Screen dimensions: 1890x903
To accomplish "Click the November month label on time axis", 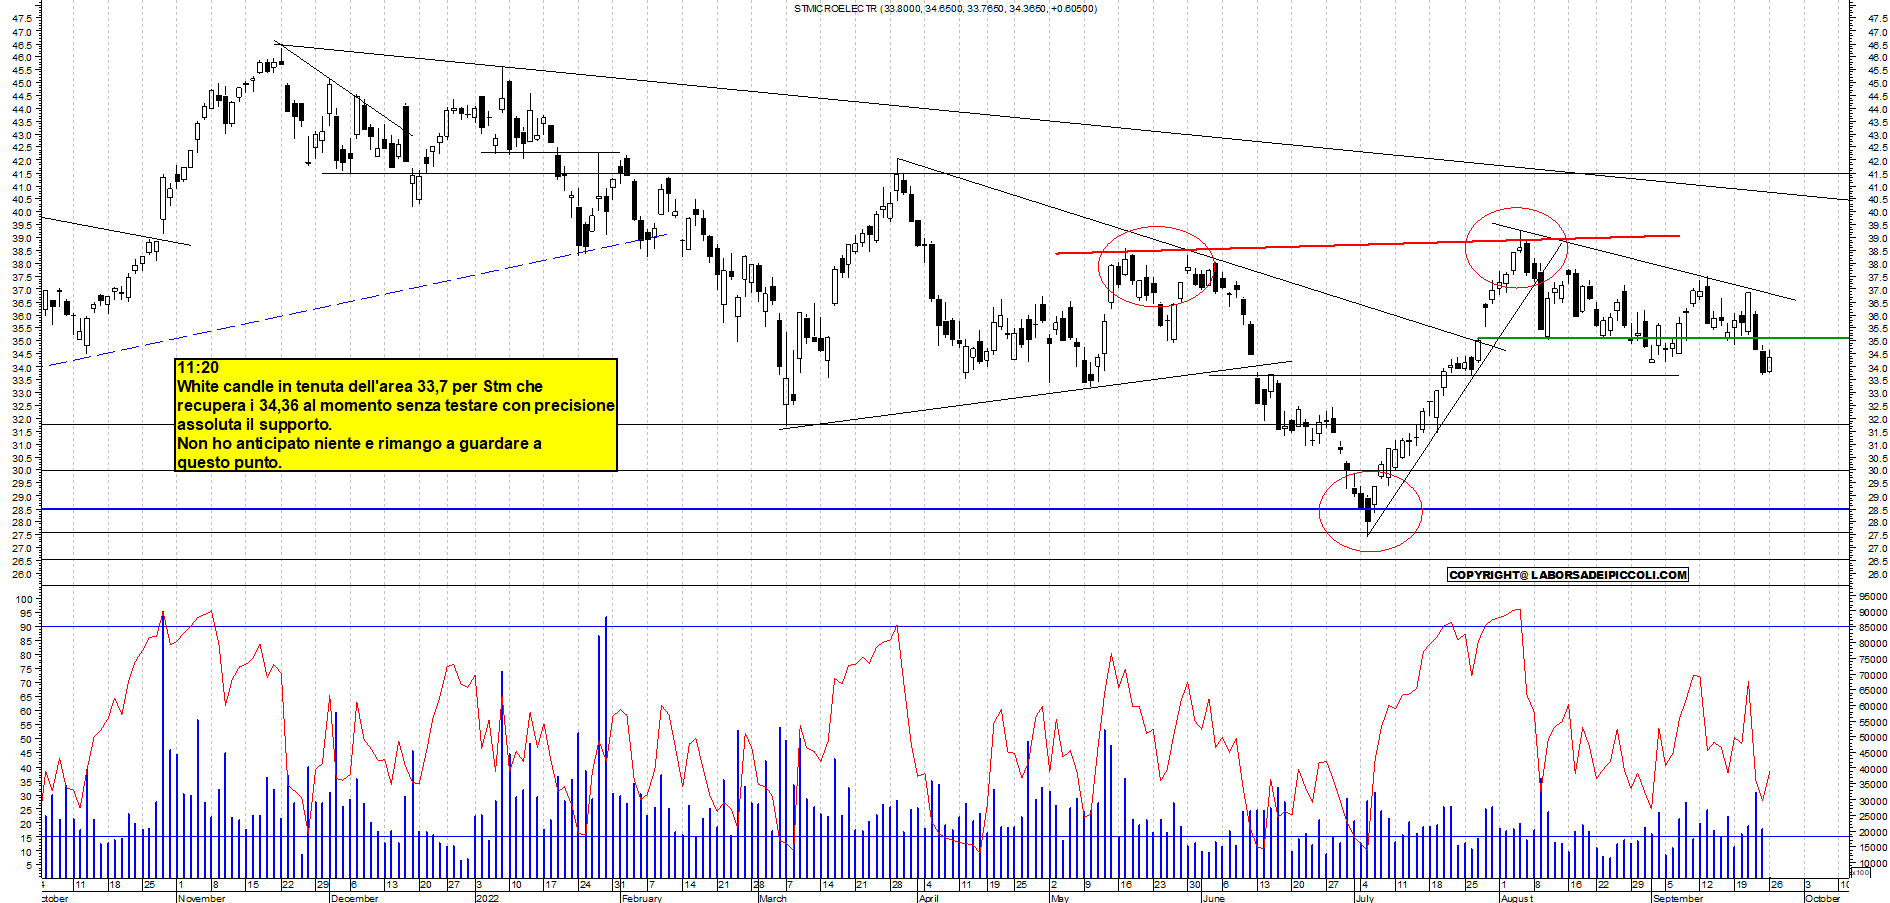I will click(x=201, y=898).
